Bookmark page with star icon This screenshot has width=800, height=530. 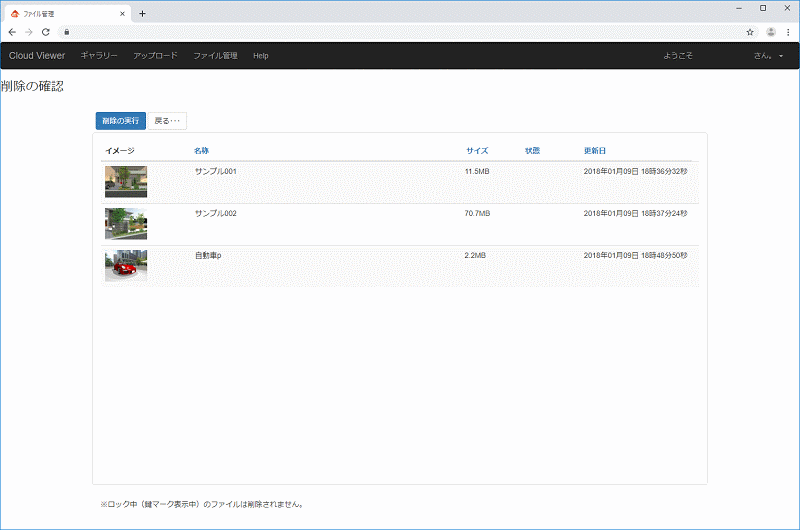point(750,32)
